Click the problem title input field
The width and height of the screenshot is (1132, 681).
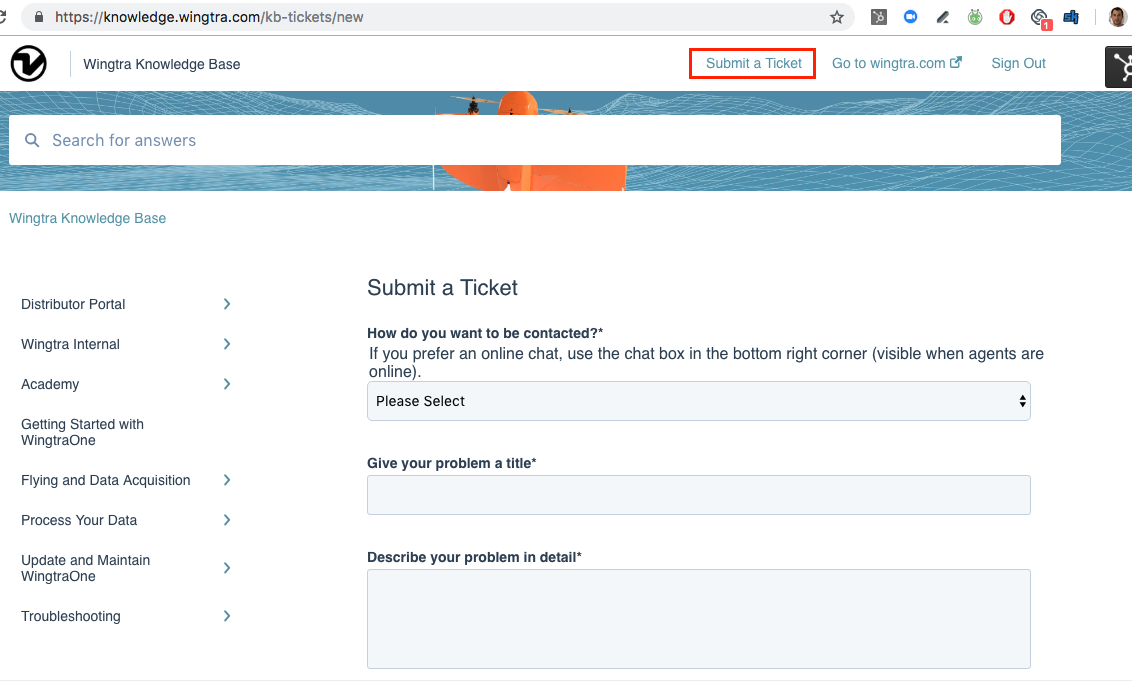pos(698,494)
